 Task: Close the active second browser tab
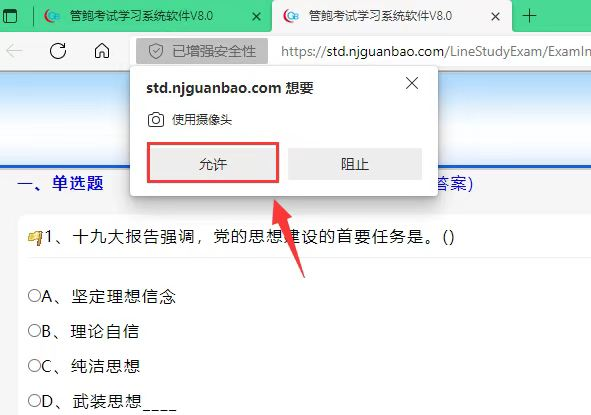[x=496, y=16]
